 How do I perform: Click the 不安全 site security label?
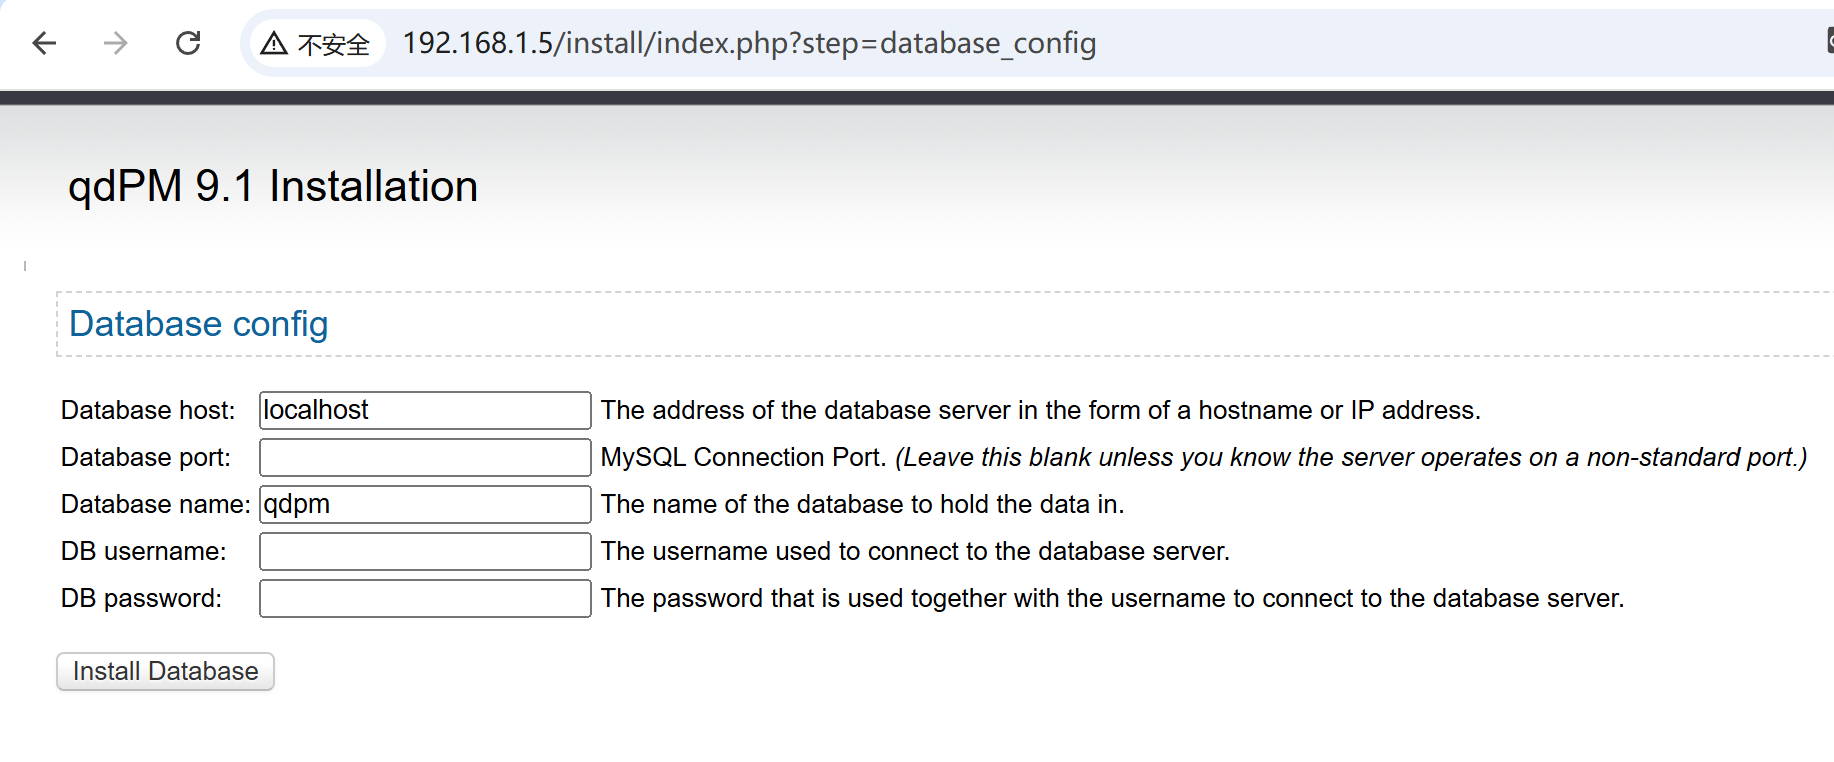click(334, 45)
